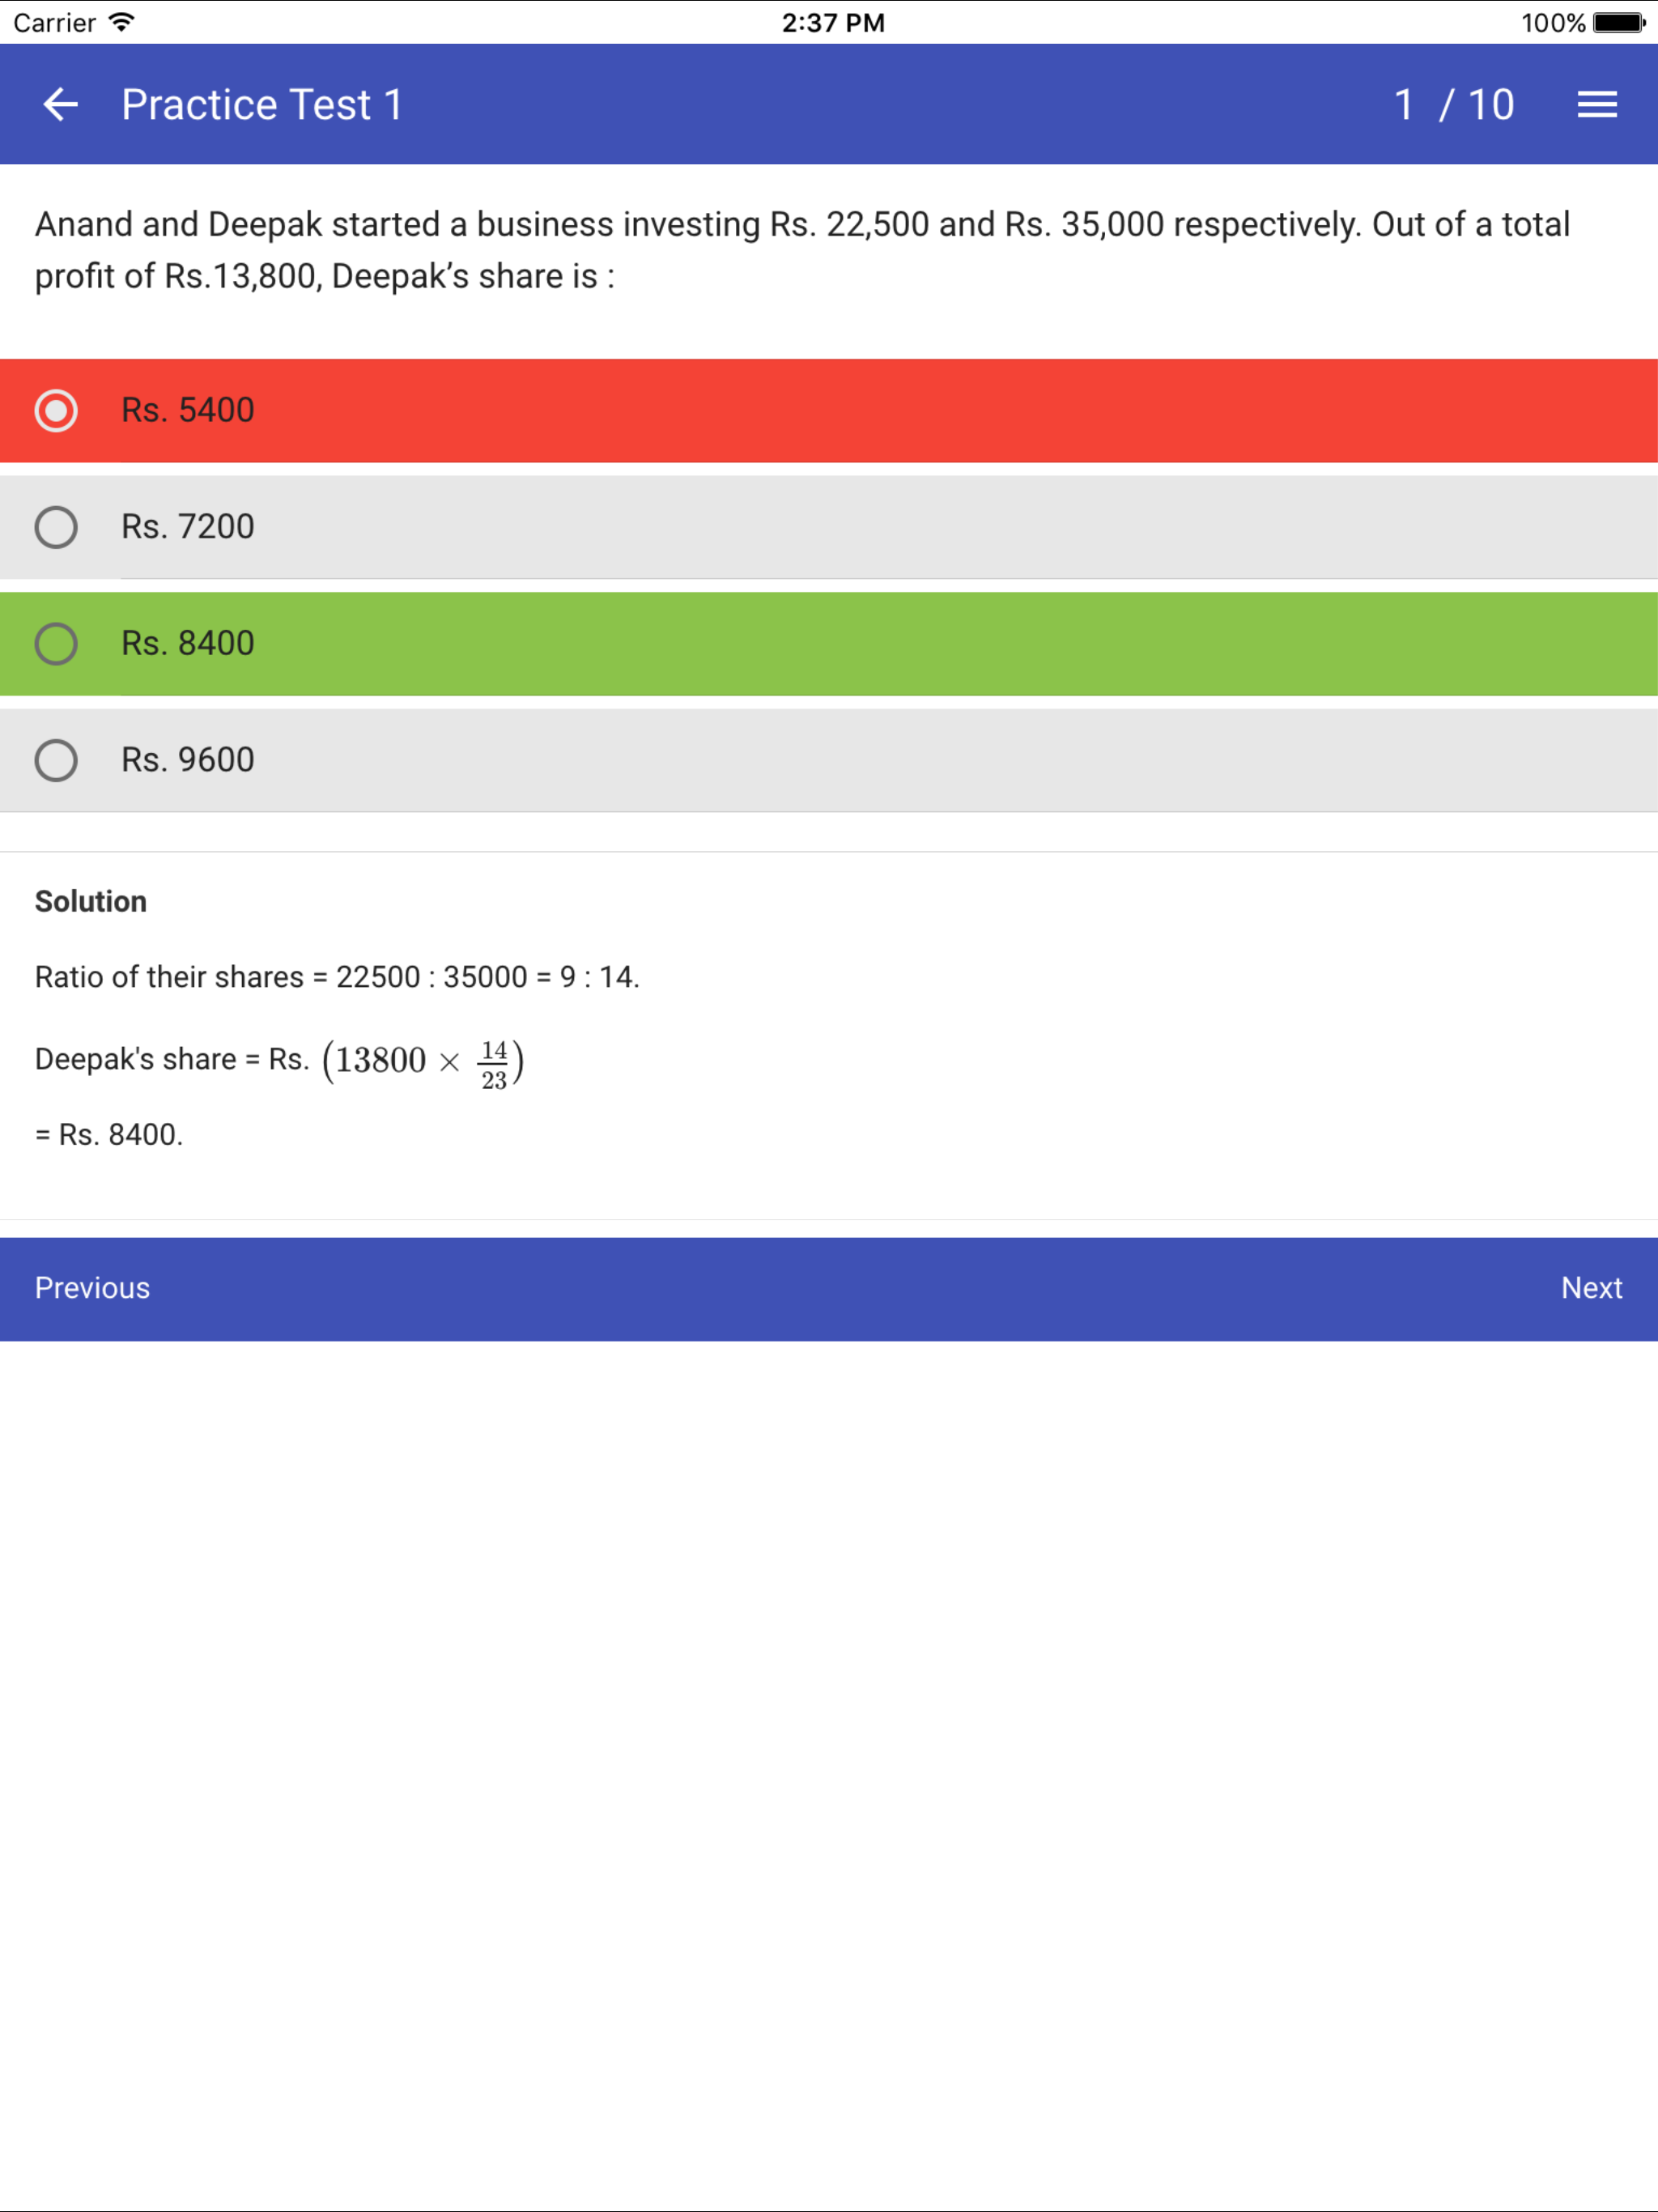Select the Rs. 5400 radio button

pos(56,410)
